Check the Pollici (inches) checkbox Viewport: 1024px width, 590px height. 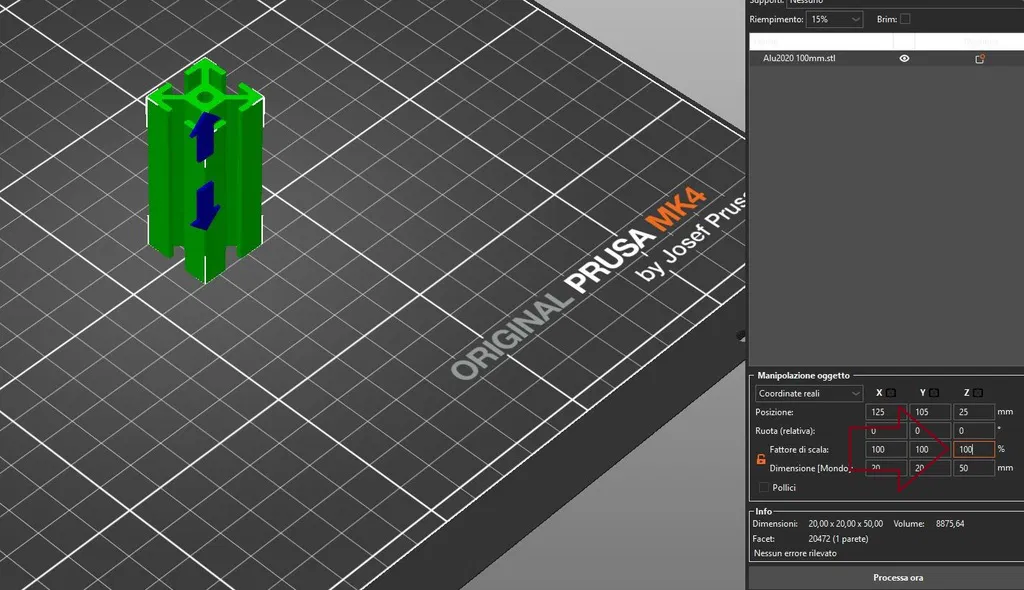763,487
